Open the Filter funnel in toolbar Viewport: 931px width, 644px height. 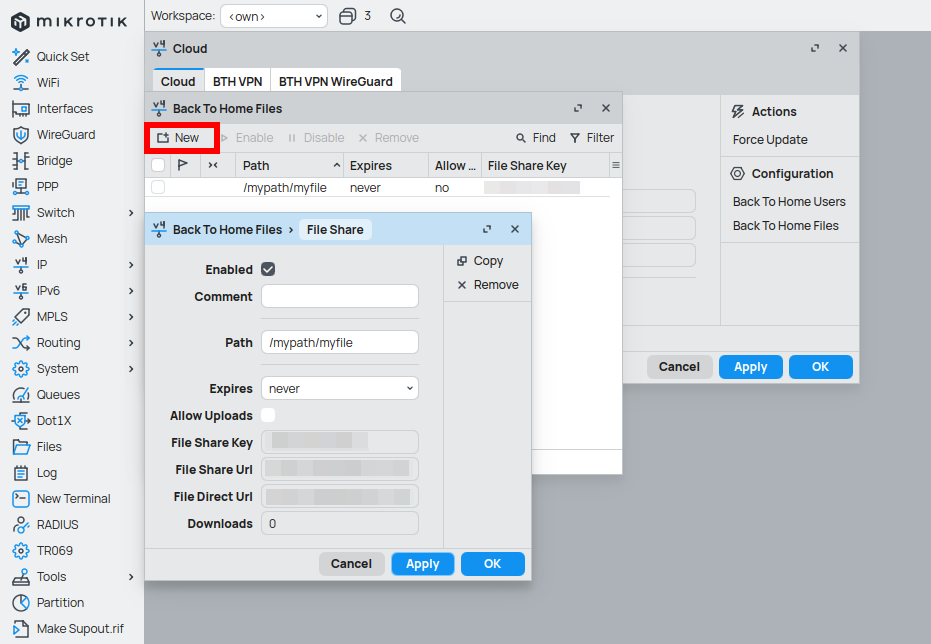575,138
